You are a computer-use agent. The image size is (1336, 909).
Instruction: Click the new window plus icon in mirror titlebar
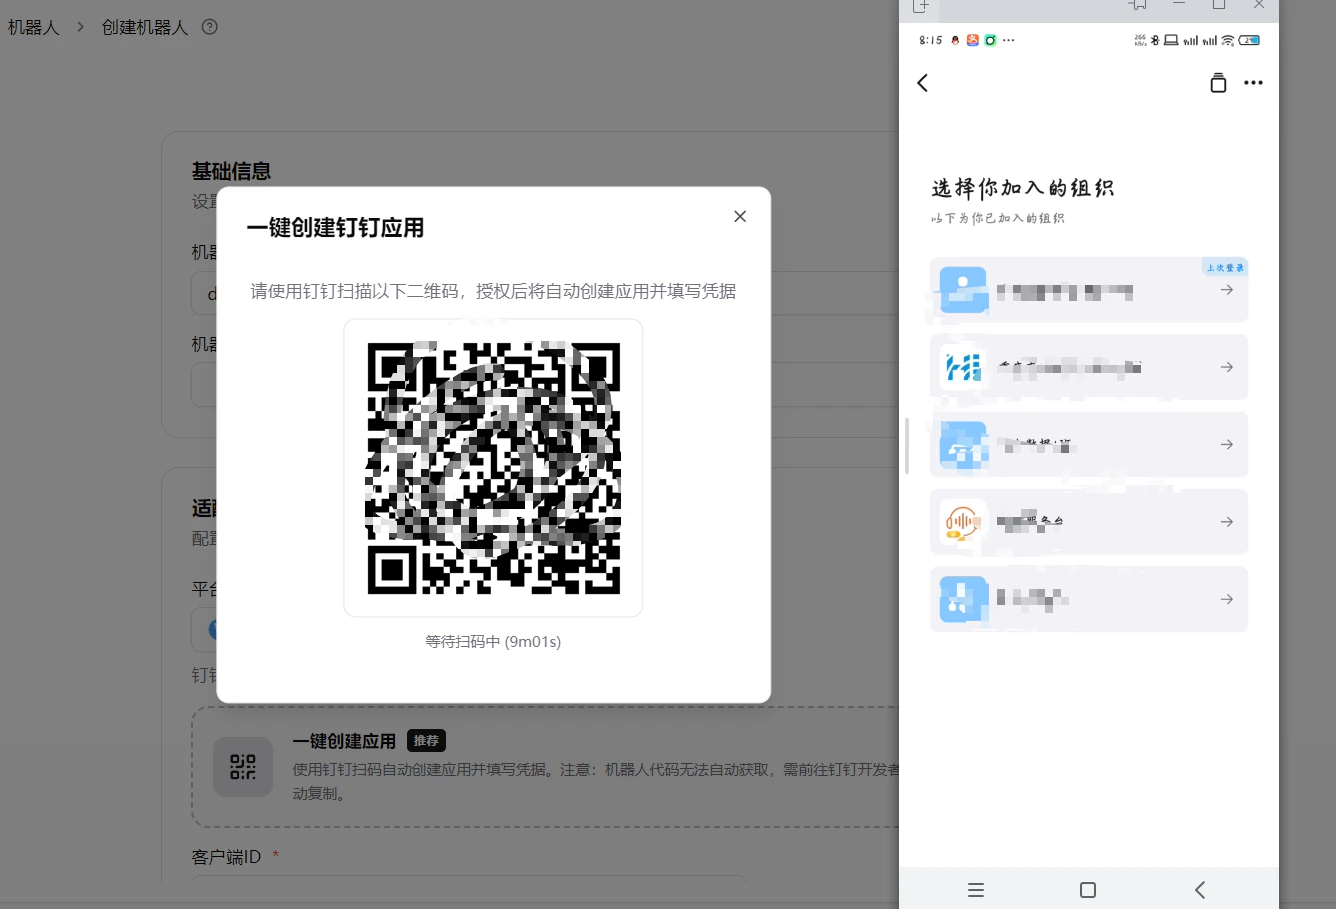[x=921, y=6]
